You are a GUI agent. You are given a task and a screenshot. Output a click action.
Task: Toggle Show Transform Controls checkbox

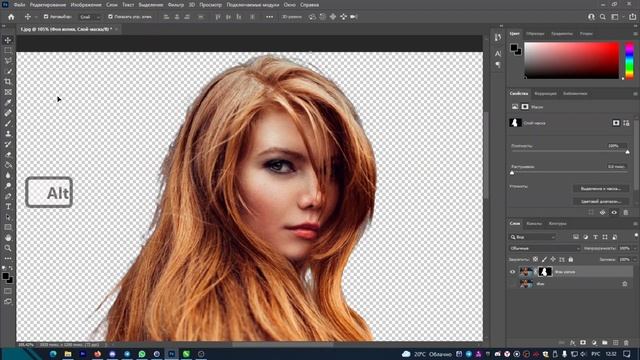110,17
